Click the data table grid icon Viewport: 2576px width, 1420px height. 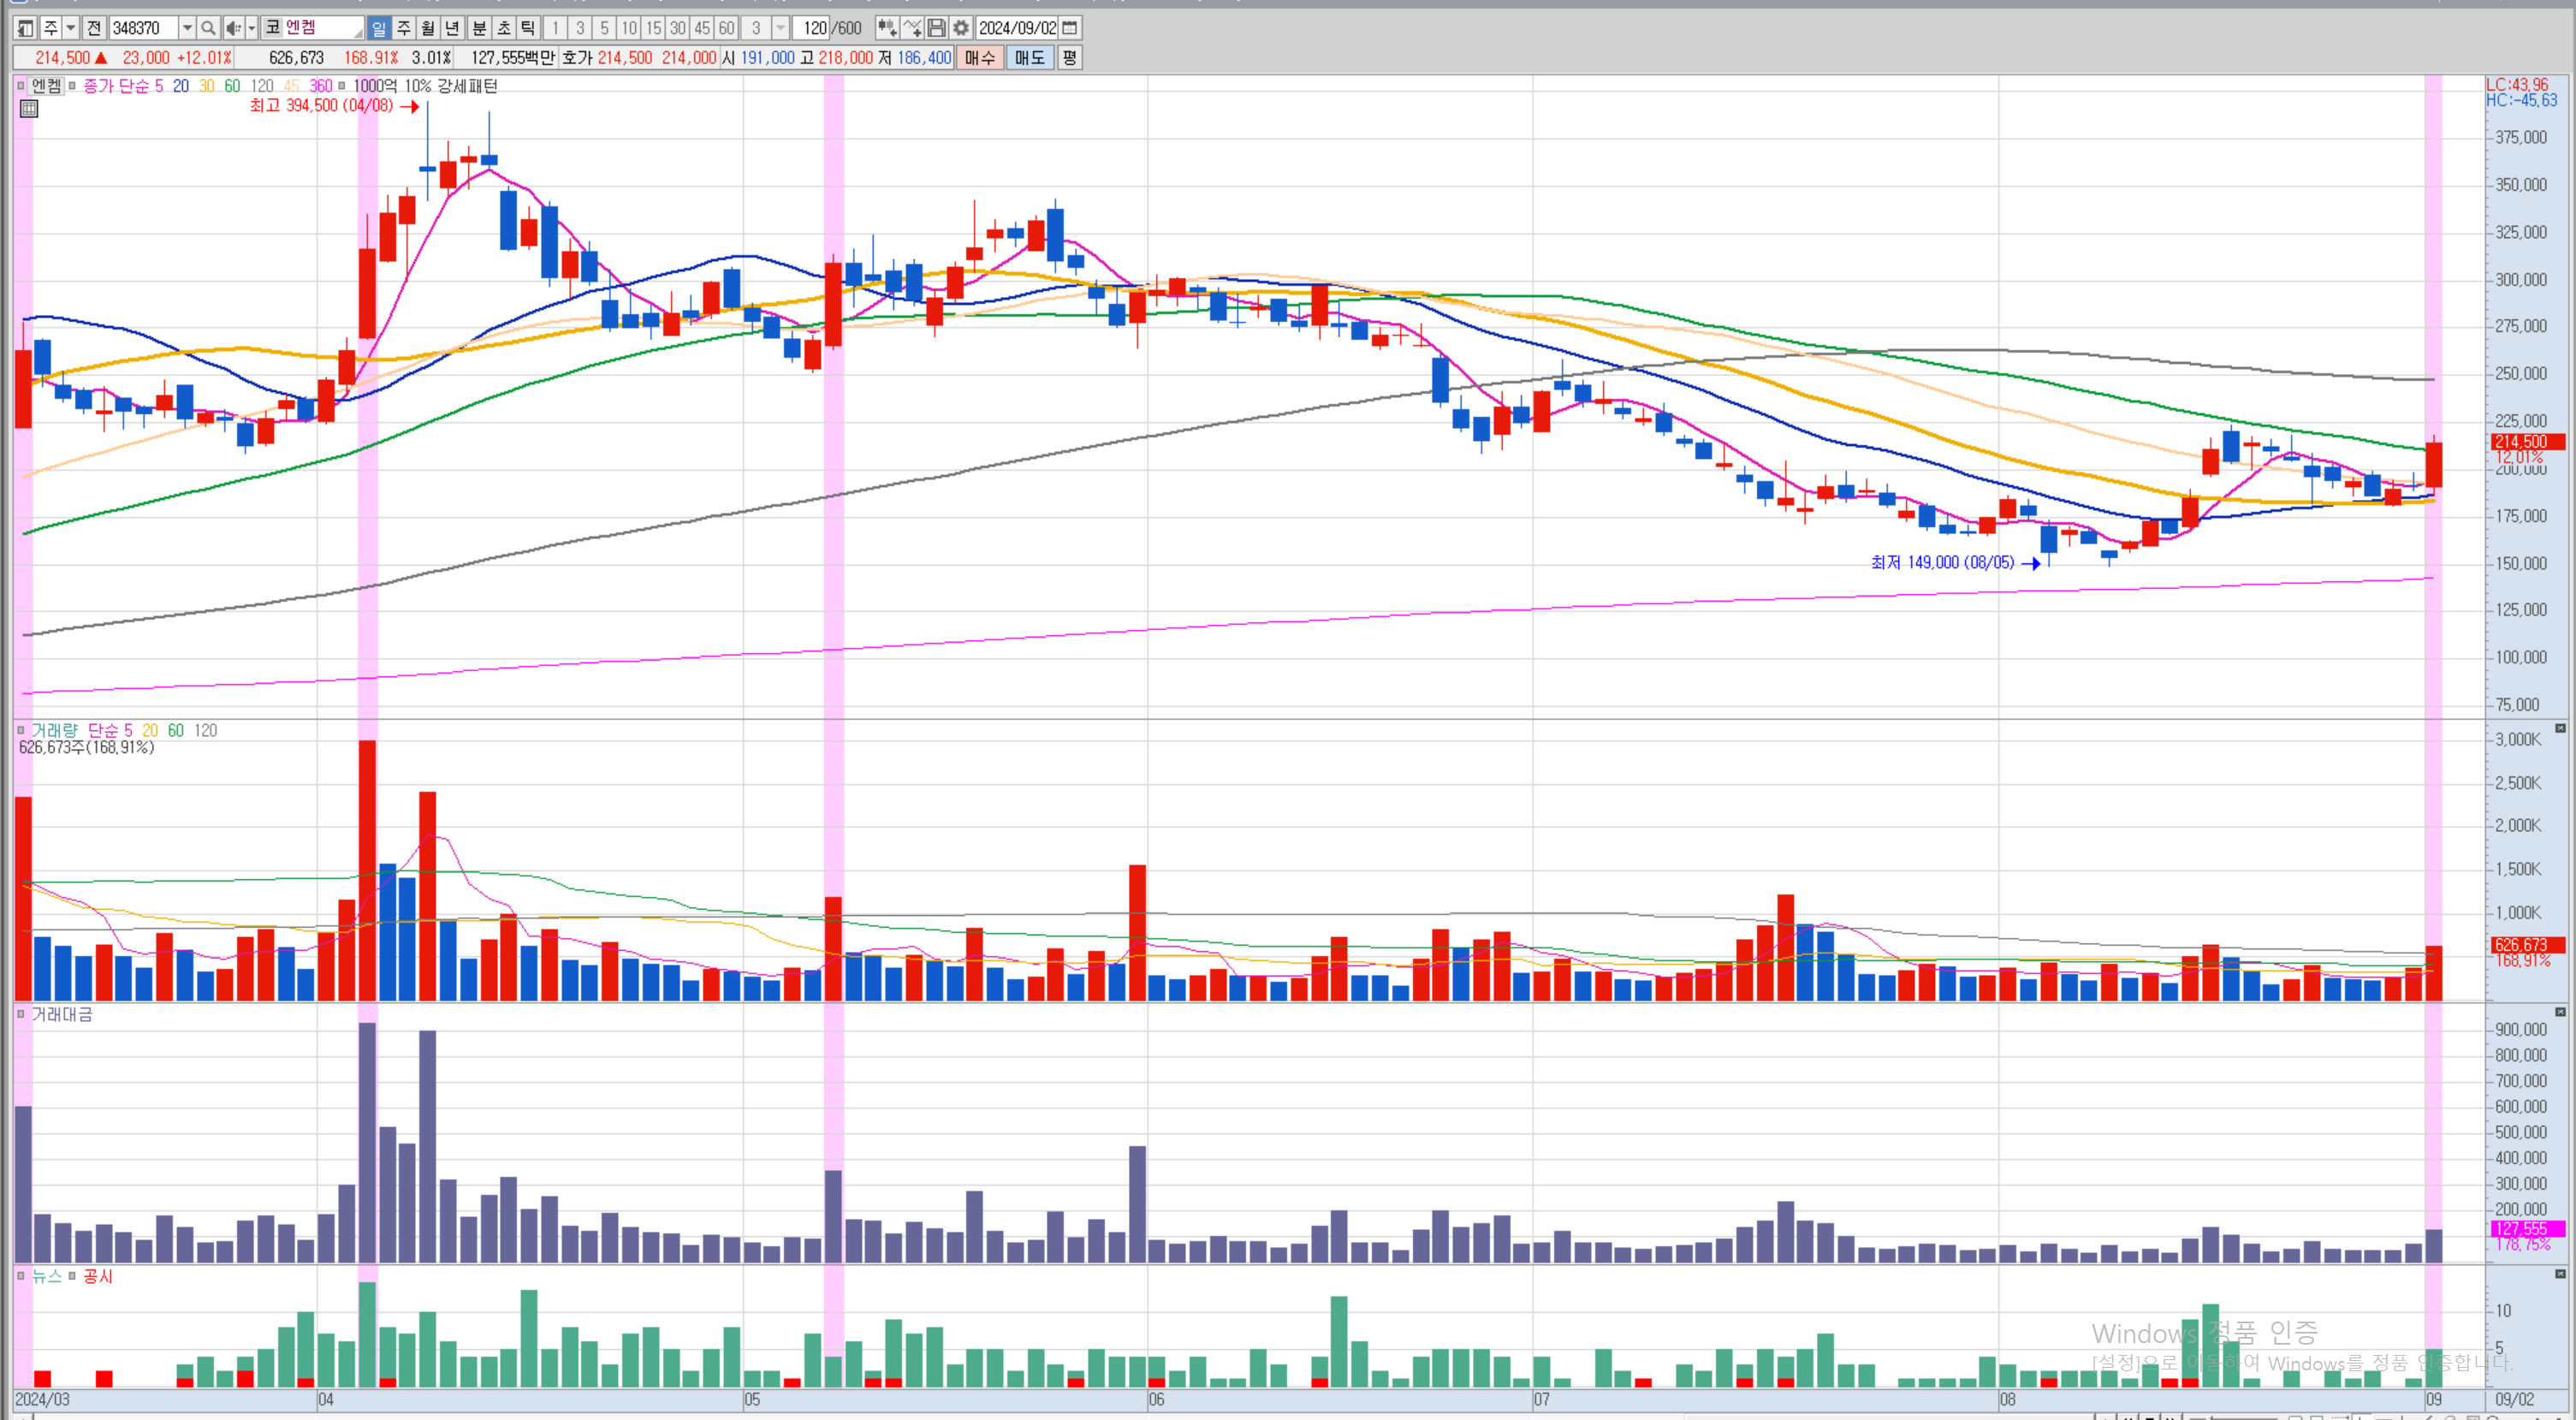coord(29,109)
